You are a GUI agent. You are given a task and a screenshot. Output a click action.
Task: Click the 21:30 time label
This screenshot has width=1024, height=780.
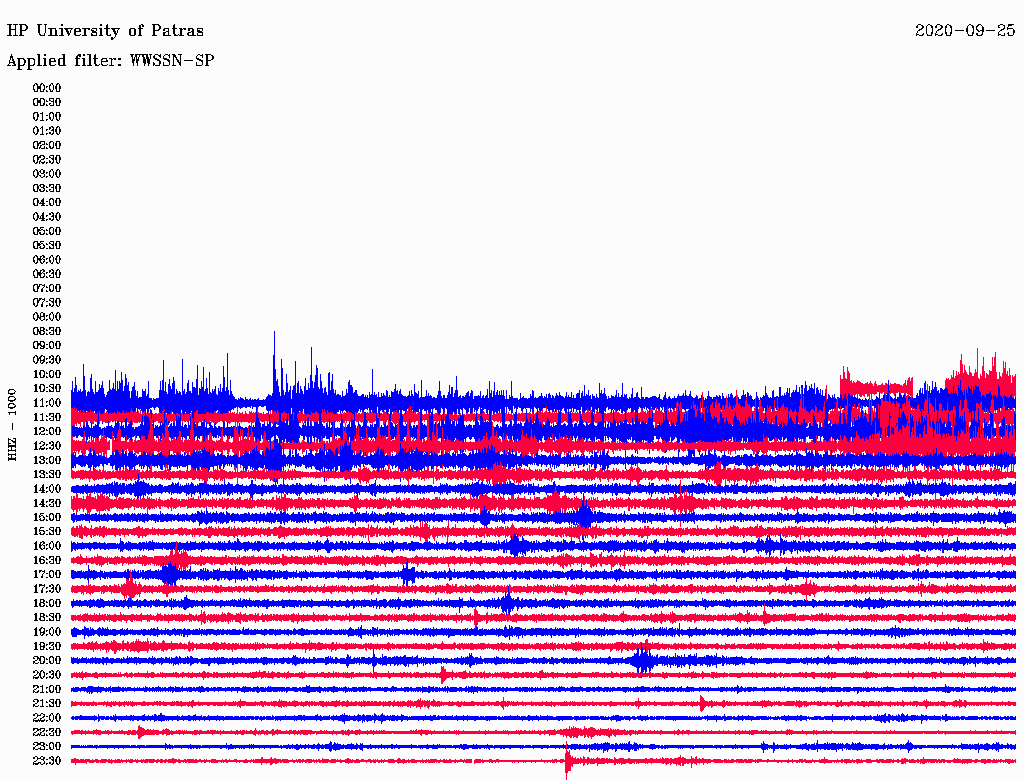point(46,704)
